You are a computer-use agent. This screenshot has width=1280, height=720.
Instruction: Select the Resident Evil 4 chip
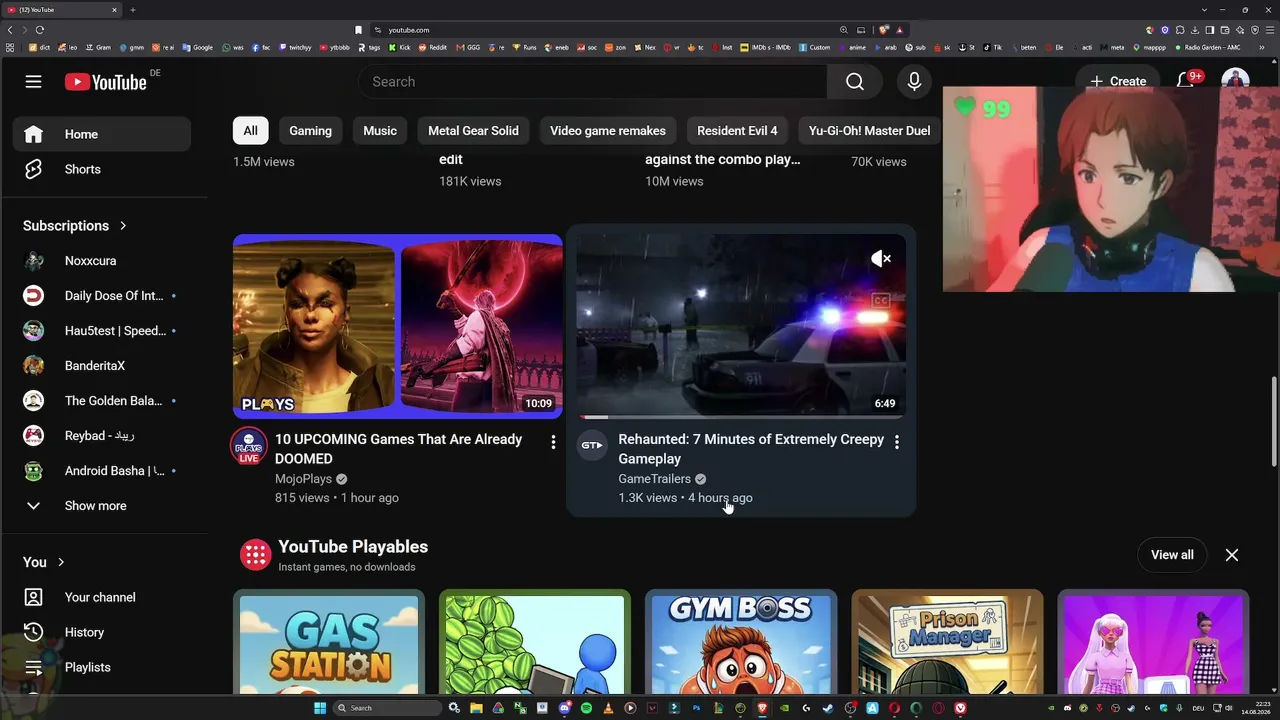[x=737, y=131]
